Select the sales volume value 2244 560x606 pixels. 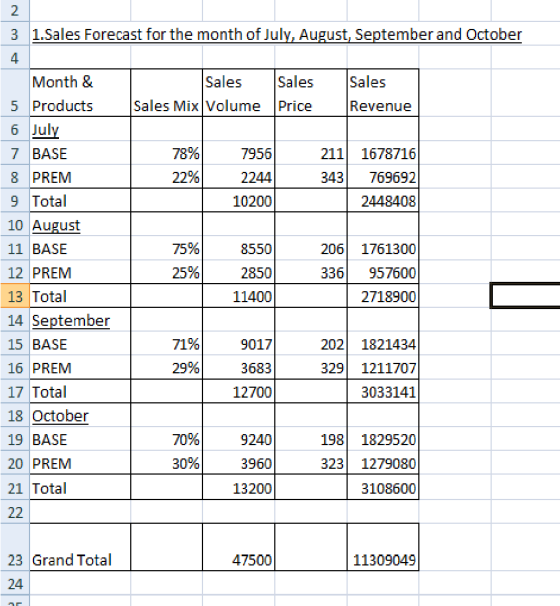pos(238,177)
